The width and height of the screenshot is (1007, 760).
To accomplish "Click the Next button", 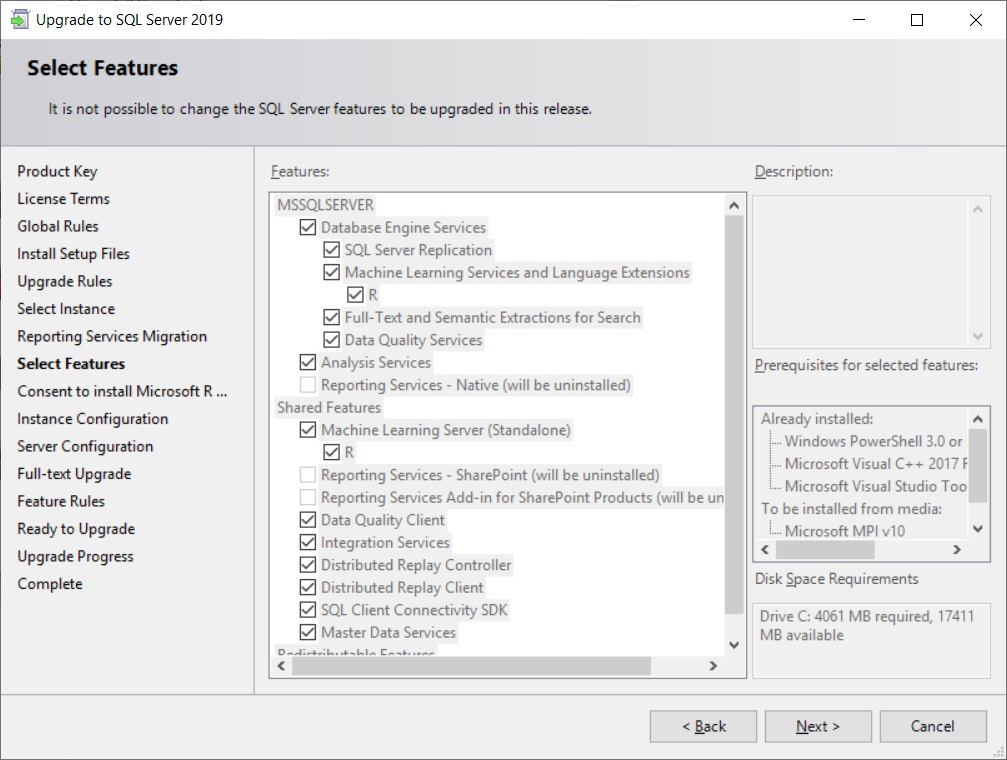I will [x=818, y=726].
